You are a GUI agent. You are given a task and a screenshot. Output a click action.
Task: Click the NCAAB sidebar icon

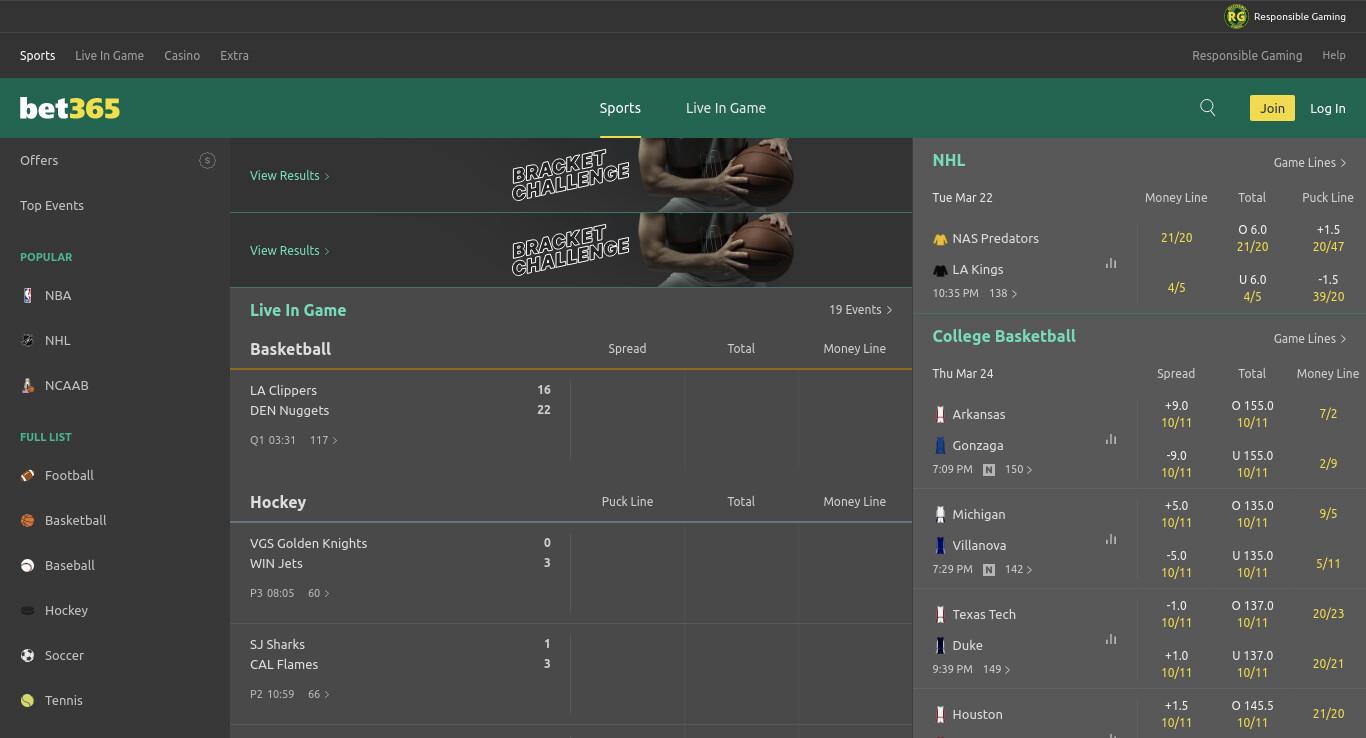pyautogui.click(x=28, y=385)
